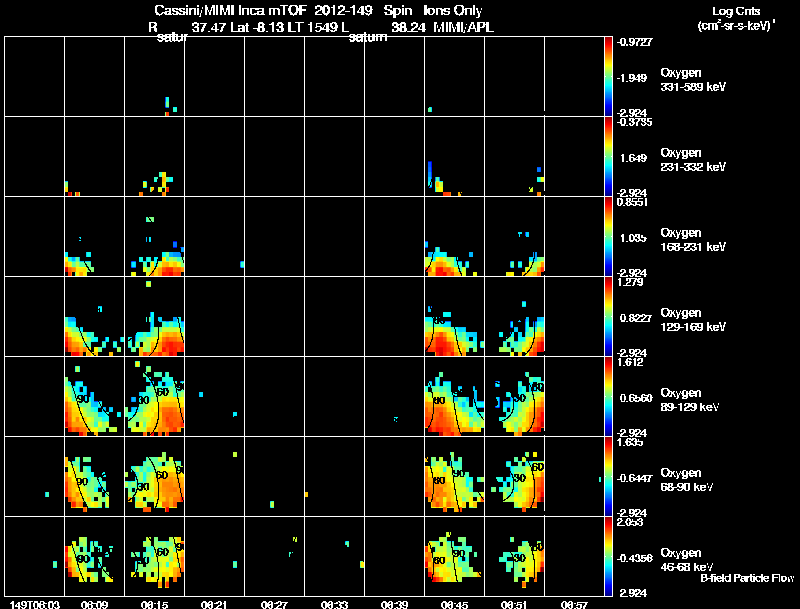Open the 89-129 keV image in the 06:15 column

pyautogui.click(x=155, y=397)
